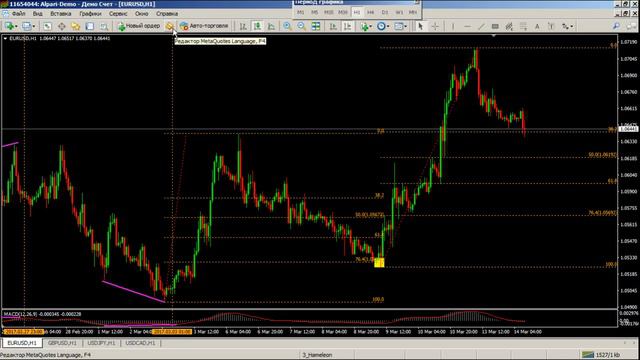The image size is (640, 360).
Task: Show the Market Watch window
Action: 47,26
